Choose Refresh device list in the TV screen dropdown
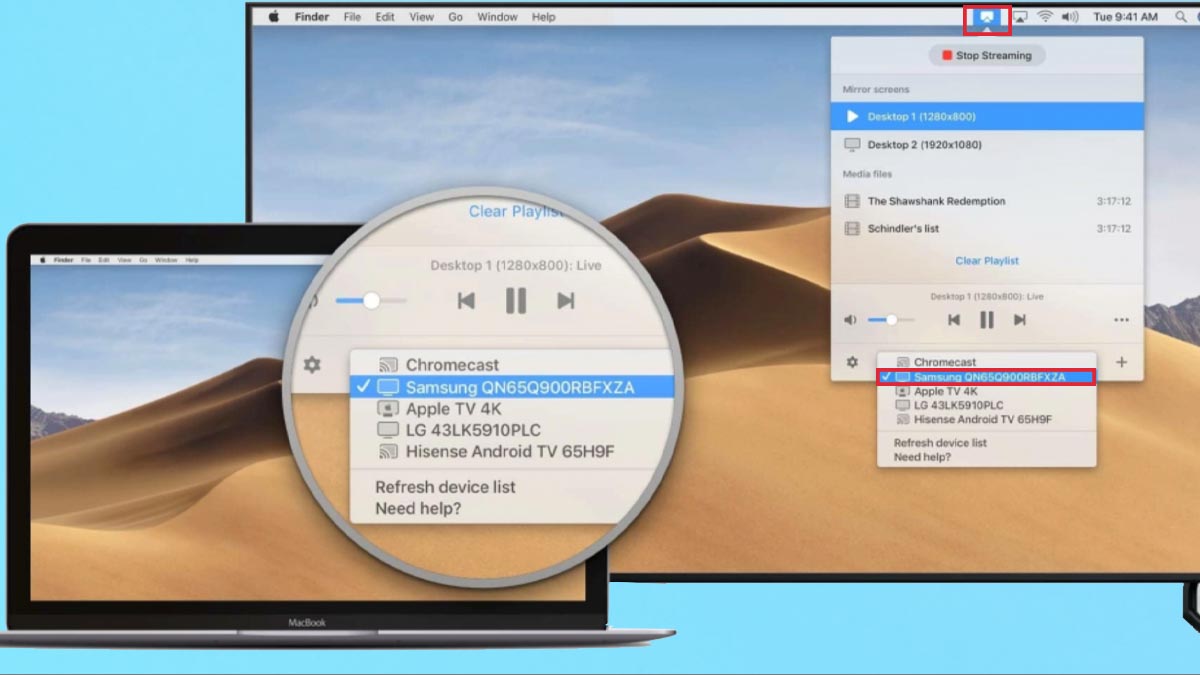Screen dimensions: 1200x675 pos(940,443)
